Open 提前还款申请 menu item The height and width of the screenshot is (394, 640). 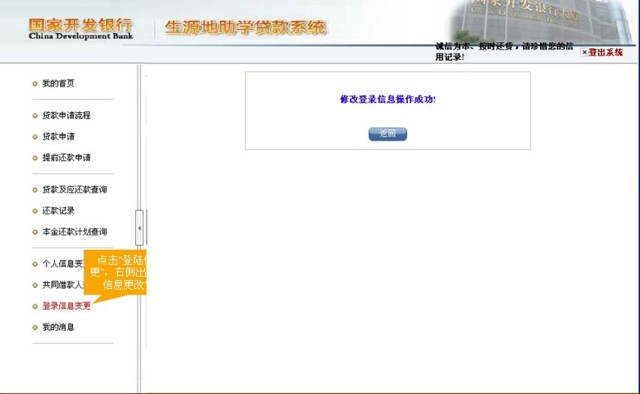click(67, 158)
